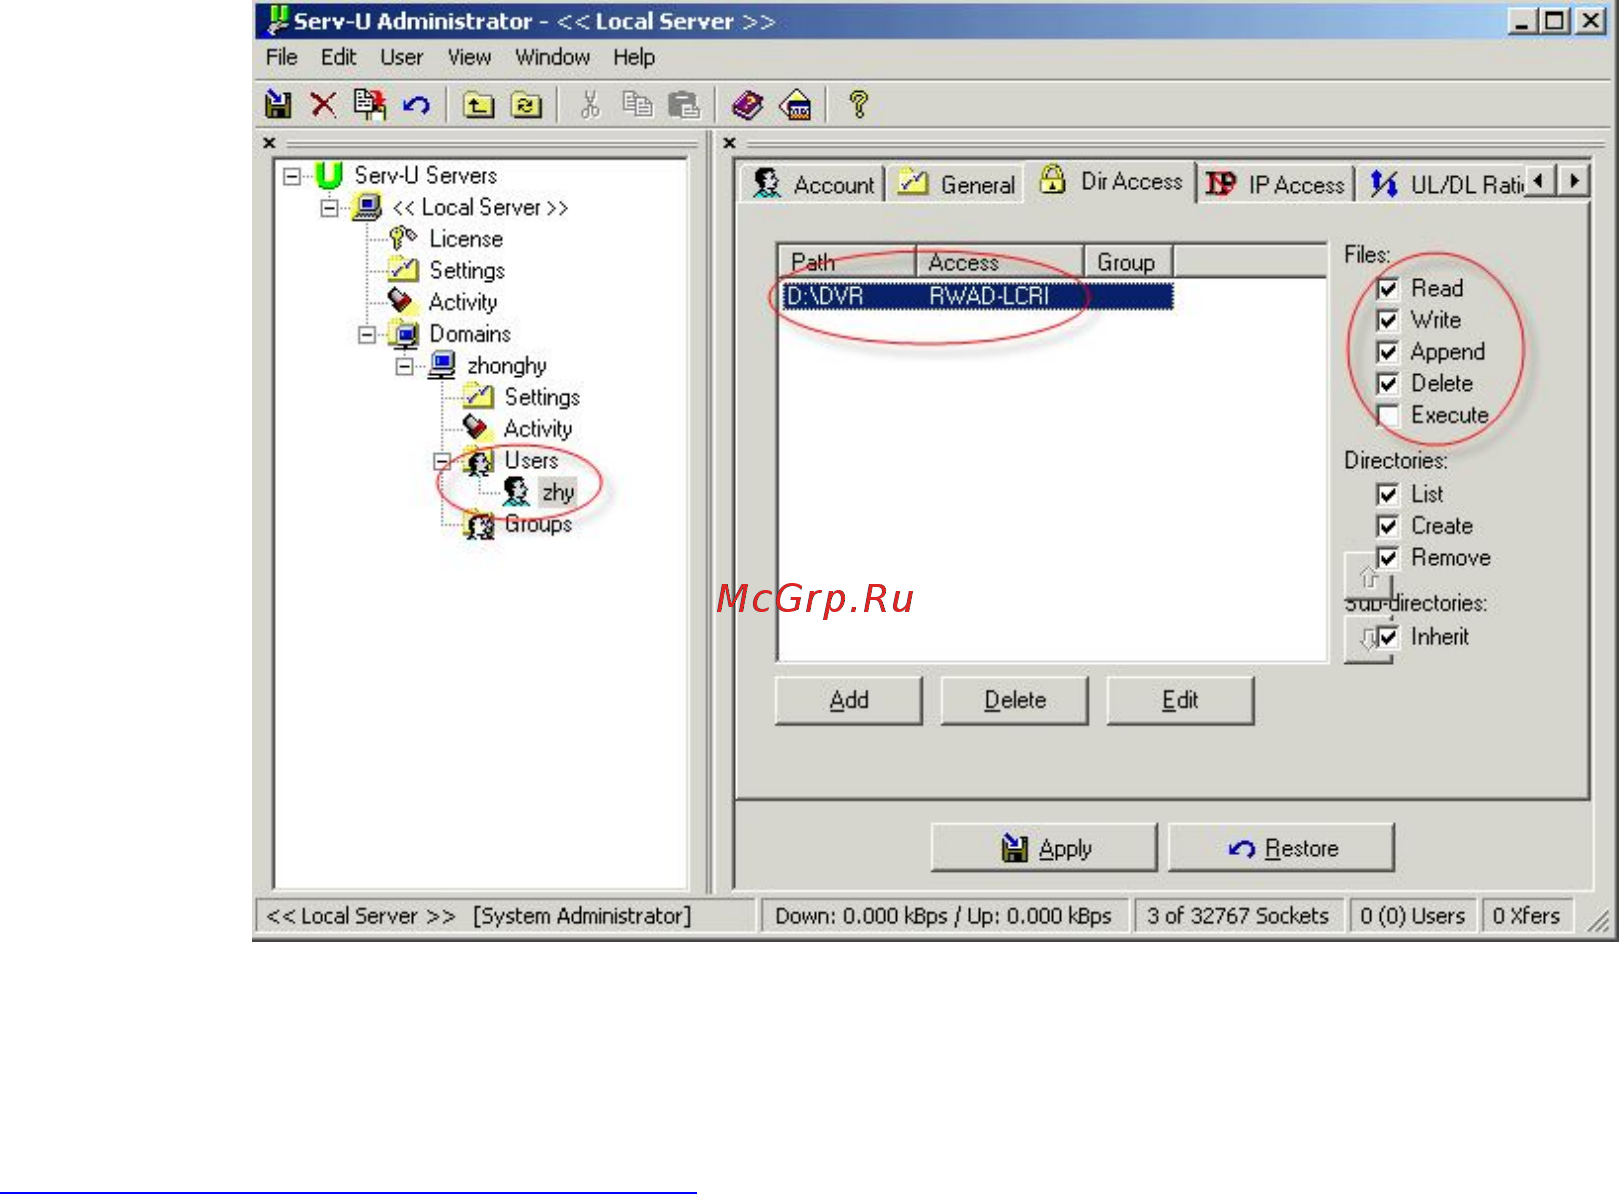This screenshot has width=1619, height=1194.
Task: Click the blue undo arrow in toolbar
Action: (416, 104)
